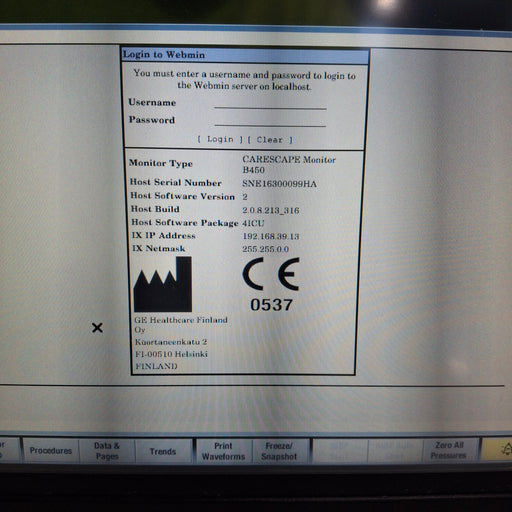Click the Host Software Version label
Viewport: 512px width, 512px height.
[x=182, y=196]
